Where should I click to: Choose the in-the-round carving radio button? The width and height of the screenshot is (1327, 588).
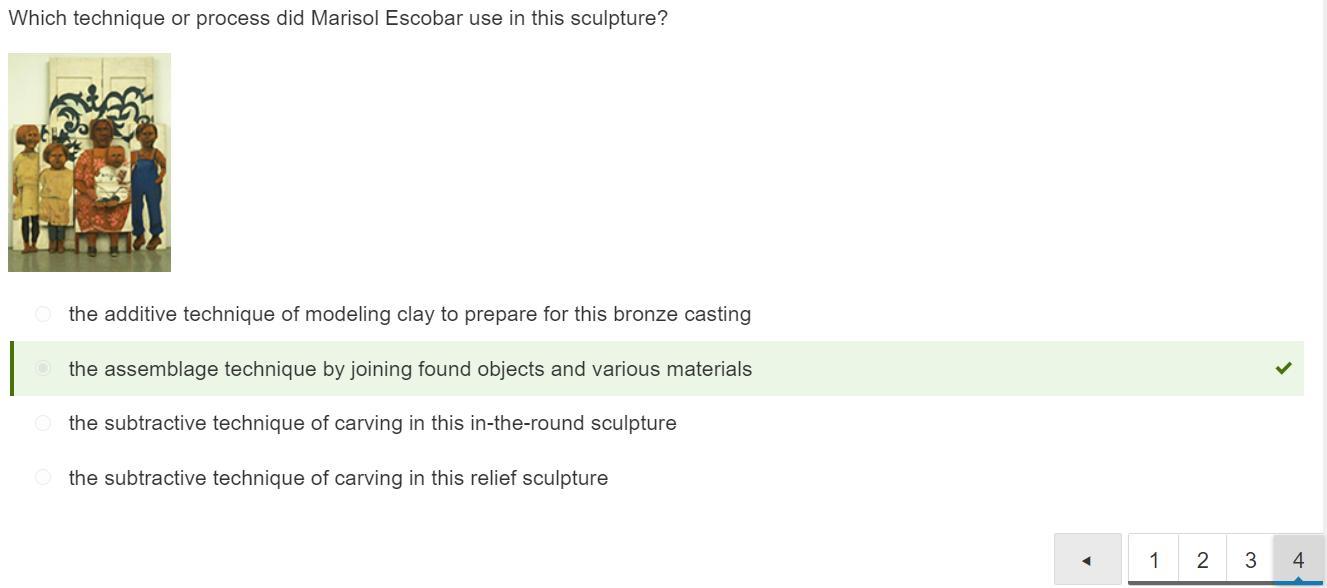43,423
